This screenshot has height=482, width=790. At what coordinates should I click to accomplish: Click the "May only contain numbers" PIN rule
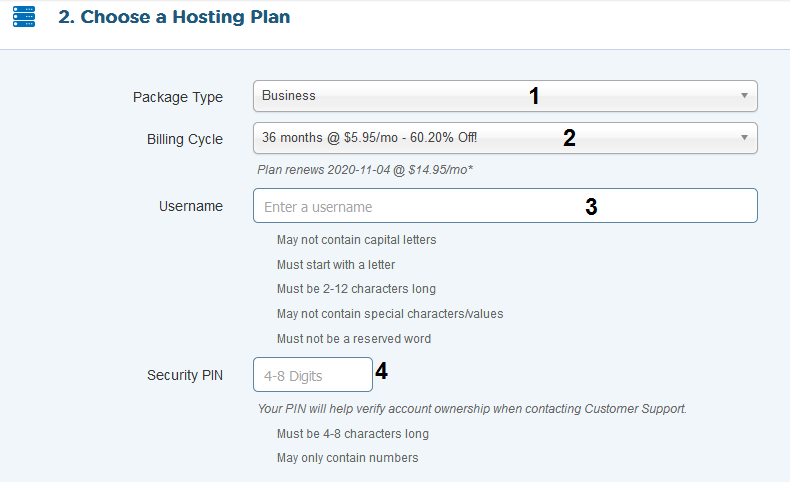tap(347, 458)
